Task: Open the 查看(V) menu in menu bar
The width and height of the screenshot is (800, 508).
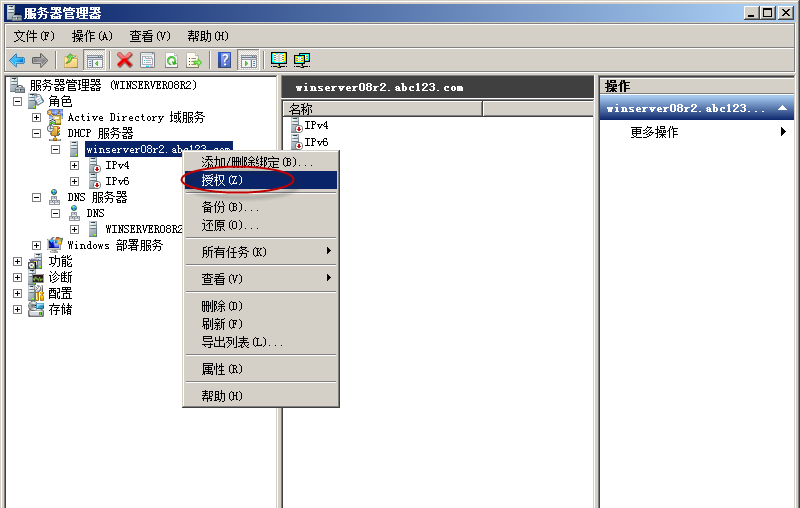Action: click(x=150, y=36)
